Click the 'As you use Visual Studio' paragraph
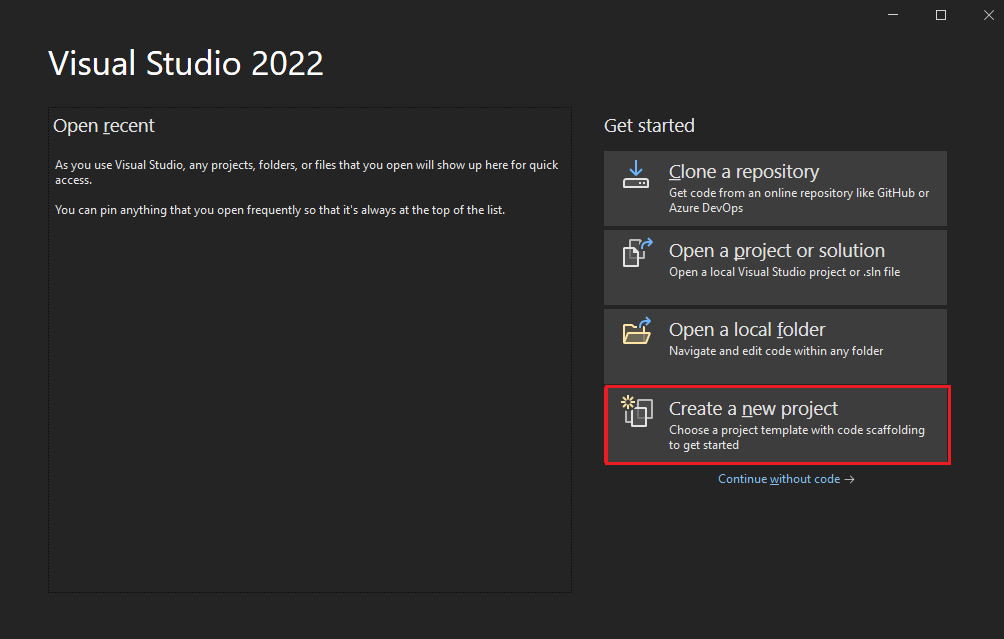 point(306,172)
